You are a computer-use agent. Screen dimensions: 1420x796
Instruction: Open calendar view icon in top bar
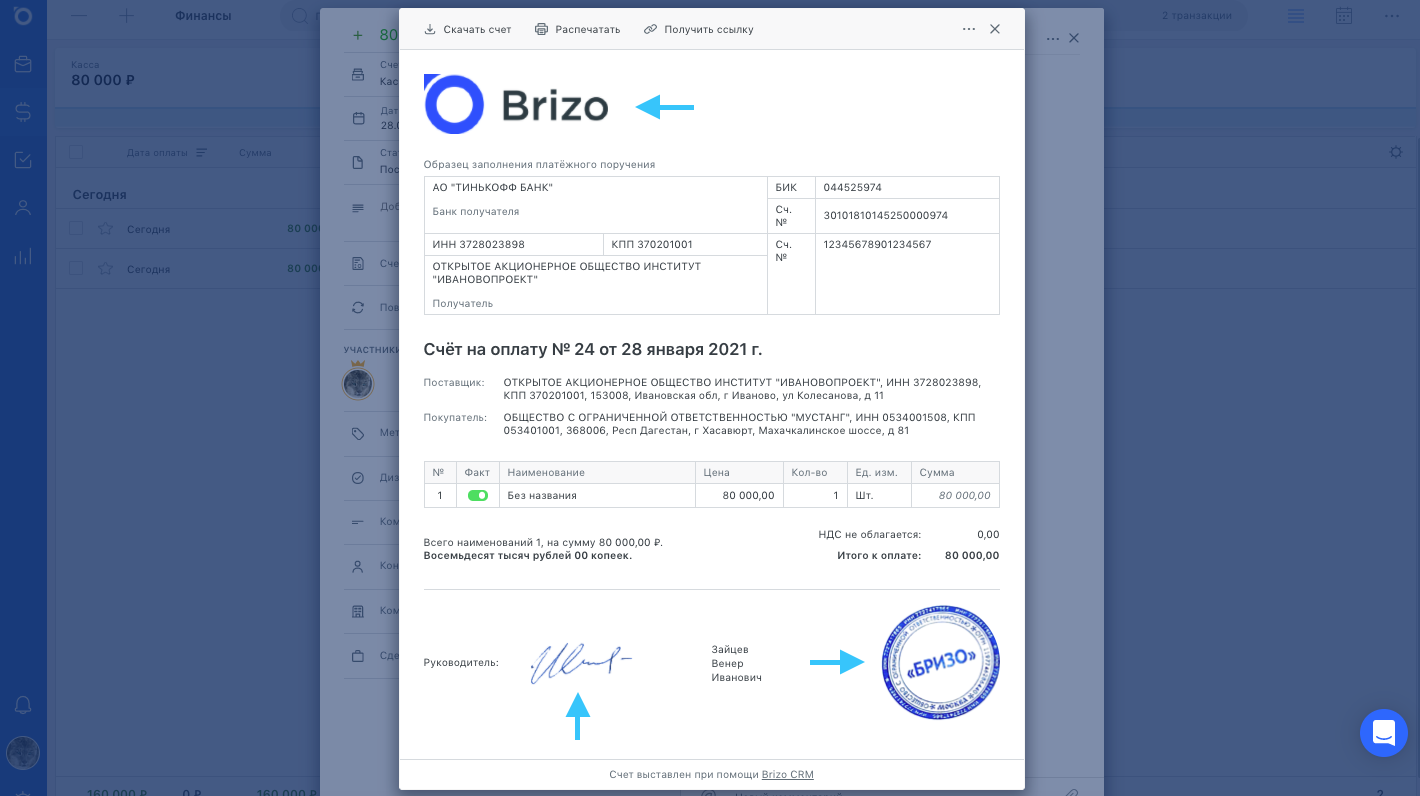[x=1344, y=16]
